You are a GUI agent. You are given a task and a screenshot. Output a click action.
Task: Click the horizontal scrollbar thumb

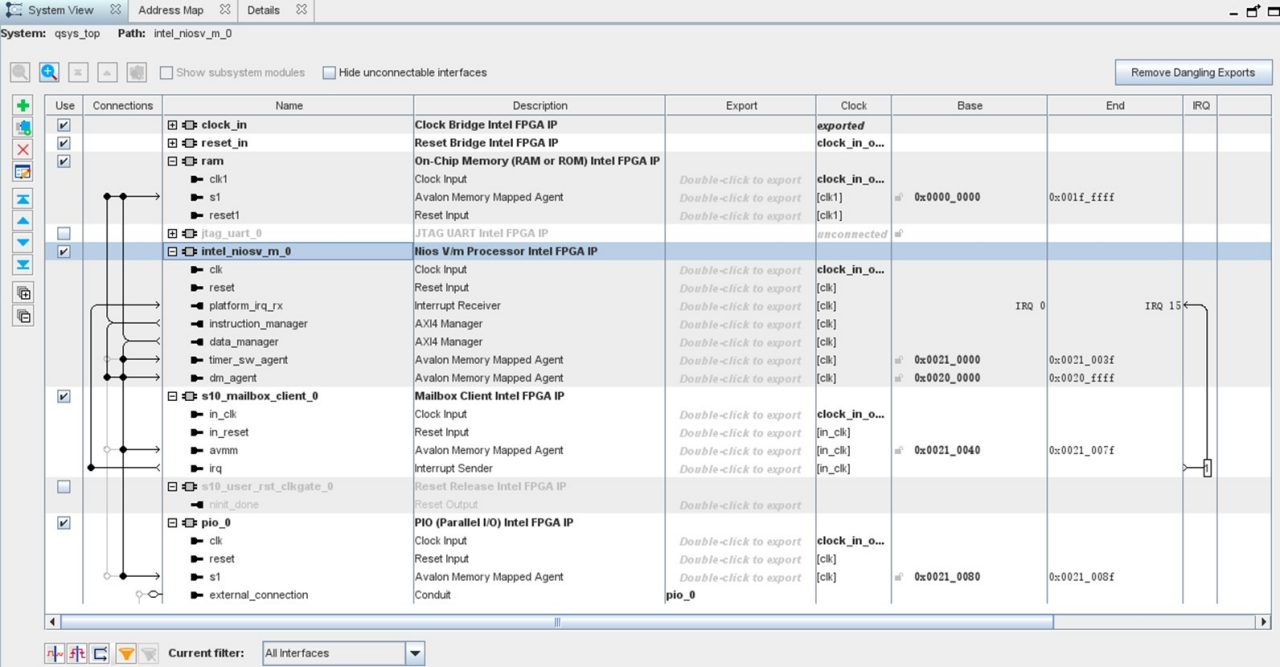coord(557,622)
